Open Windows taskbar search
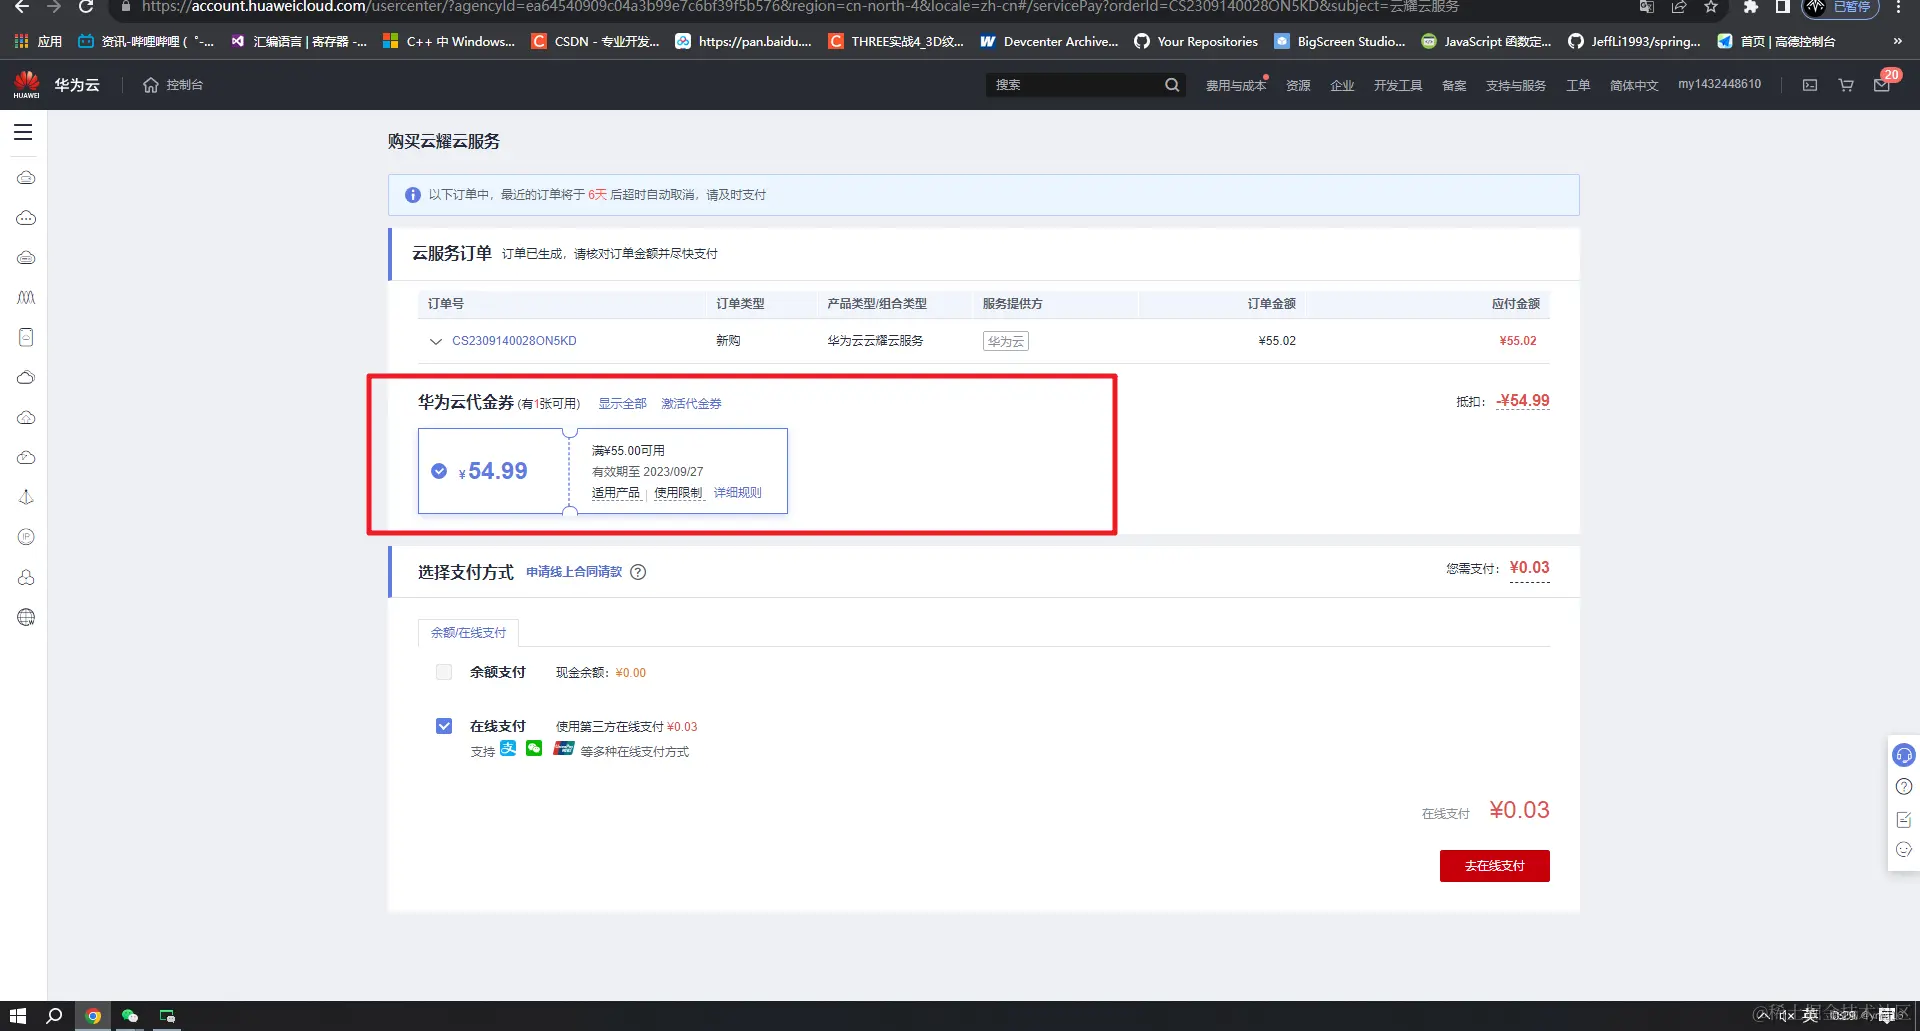The image size is (1920, 1031). pyautogui.click(x=55, y=1016)
